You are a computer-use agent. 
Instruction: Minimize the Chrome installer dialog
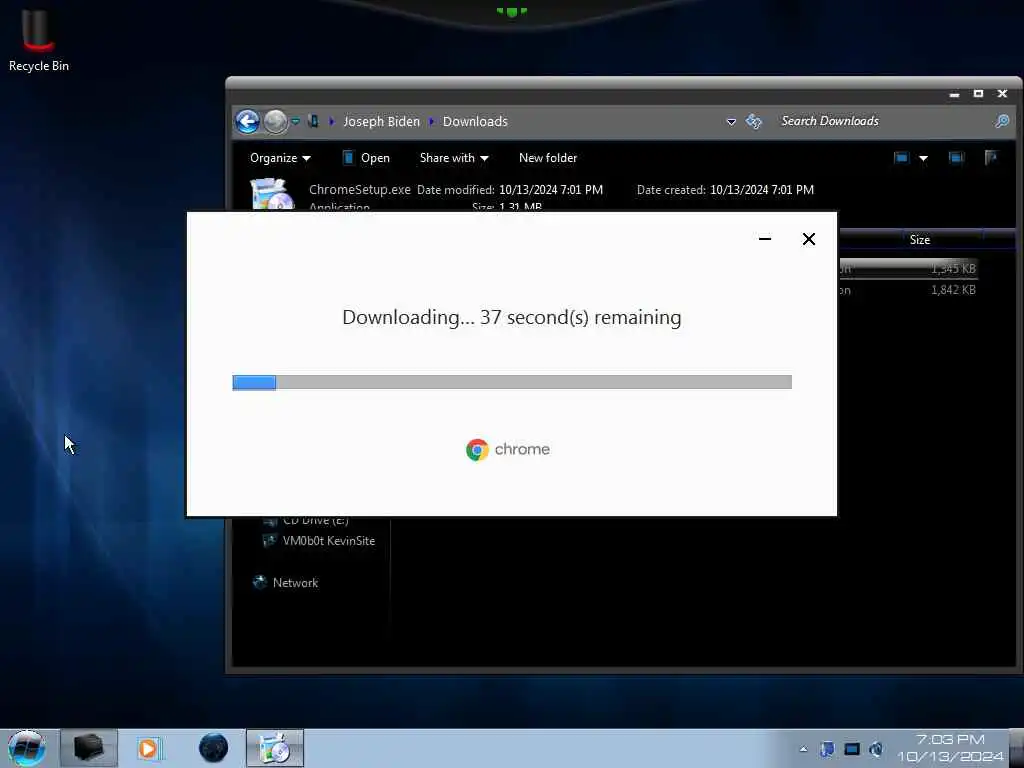765,239
